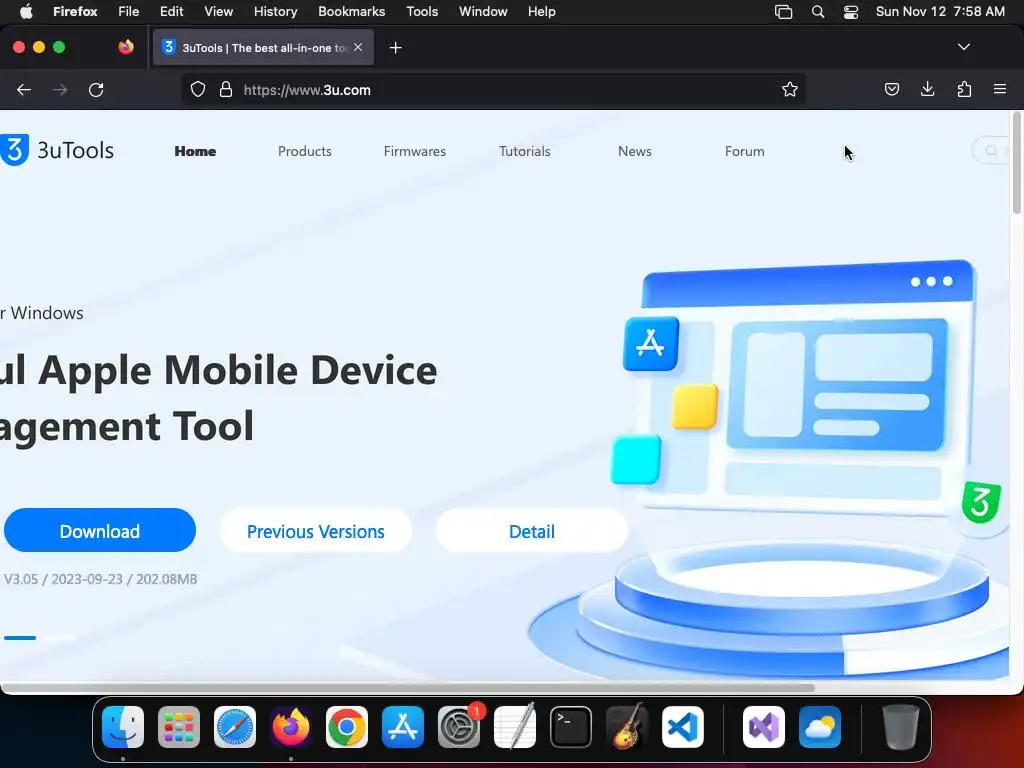The width and height of the screenshot is (1024, 768).
Task: Open Finder from the Dock
Action: click(x=123, y=726)
